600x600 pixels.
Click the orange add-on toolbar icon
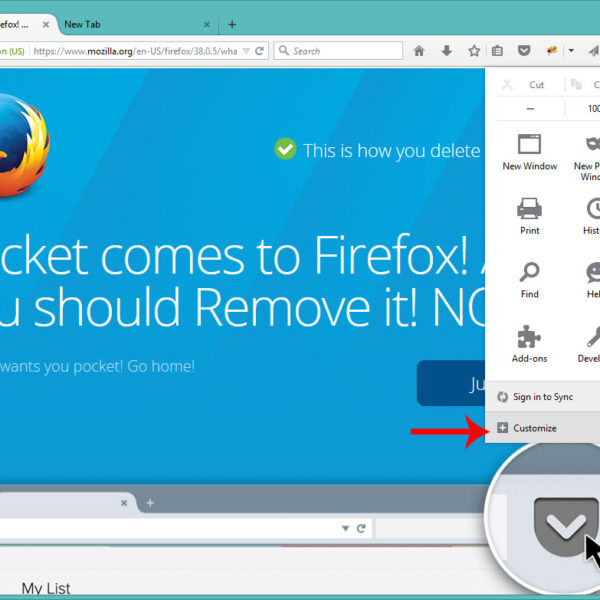[x=551, y=50]
